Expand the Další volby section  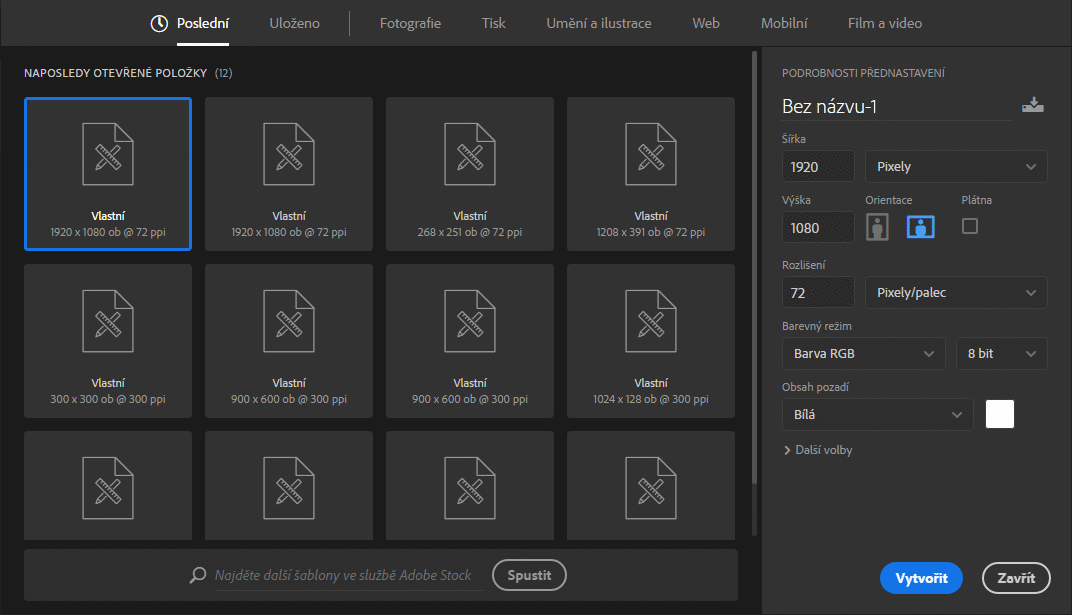818,450
